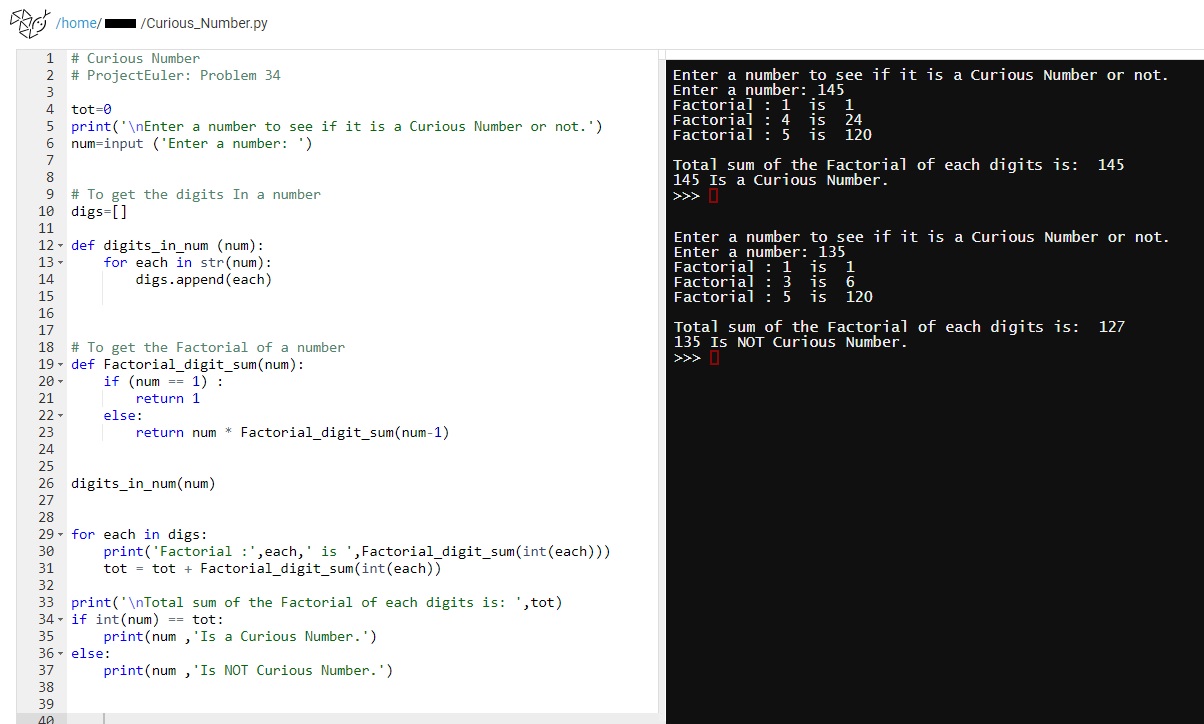This screenshot has width=1204, height=724.
Task: Click the 'return 1' statement
Action: coord(168,398)
